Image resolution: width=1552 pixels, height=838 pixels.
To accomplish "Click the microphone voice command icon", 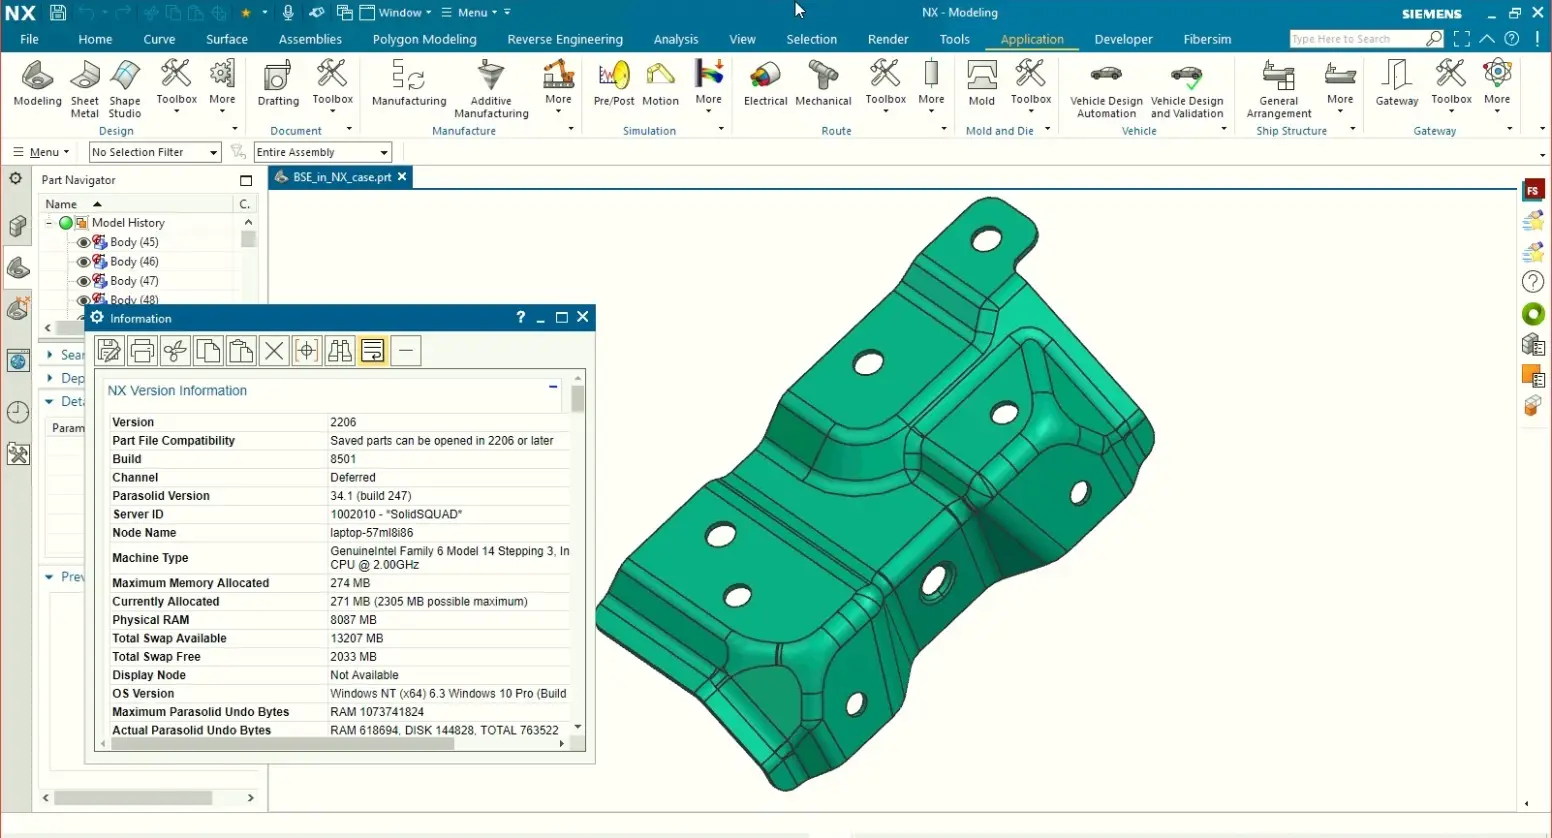I will pos(288,13).
